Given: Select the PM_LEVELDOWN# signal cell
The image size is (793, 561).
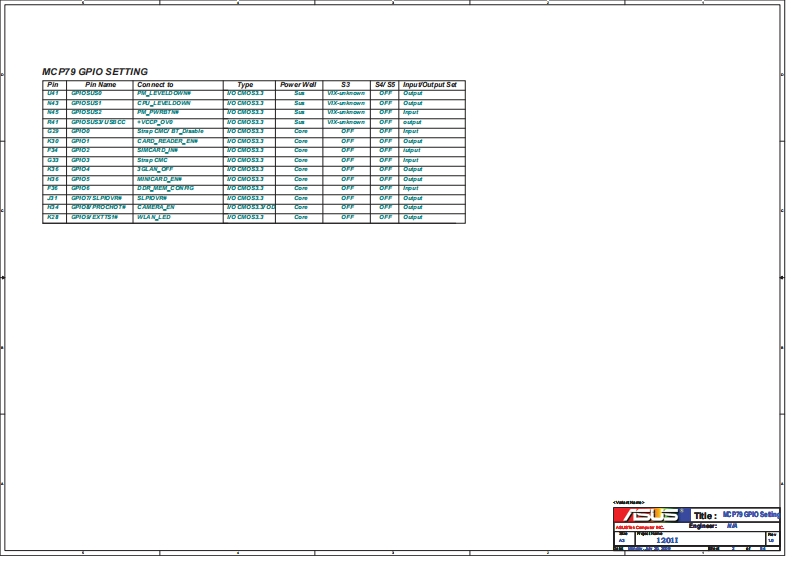Looking at the screenshot, I should (164, 94).
